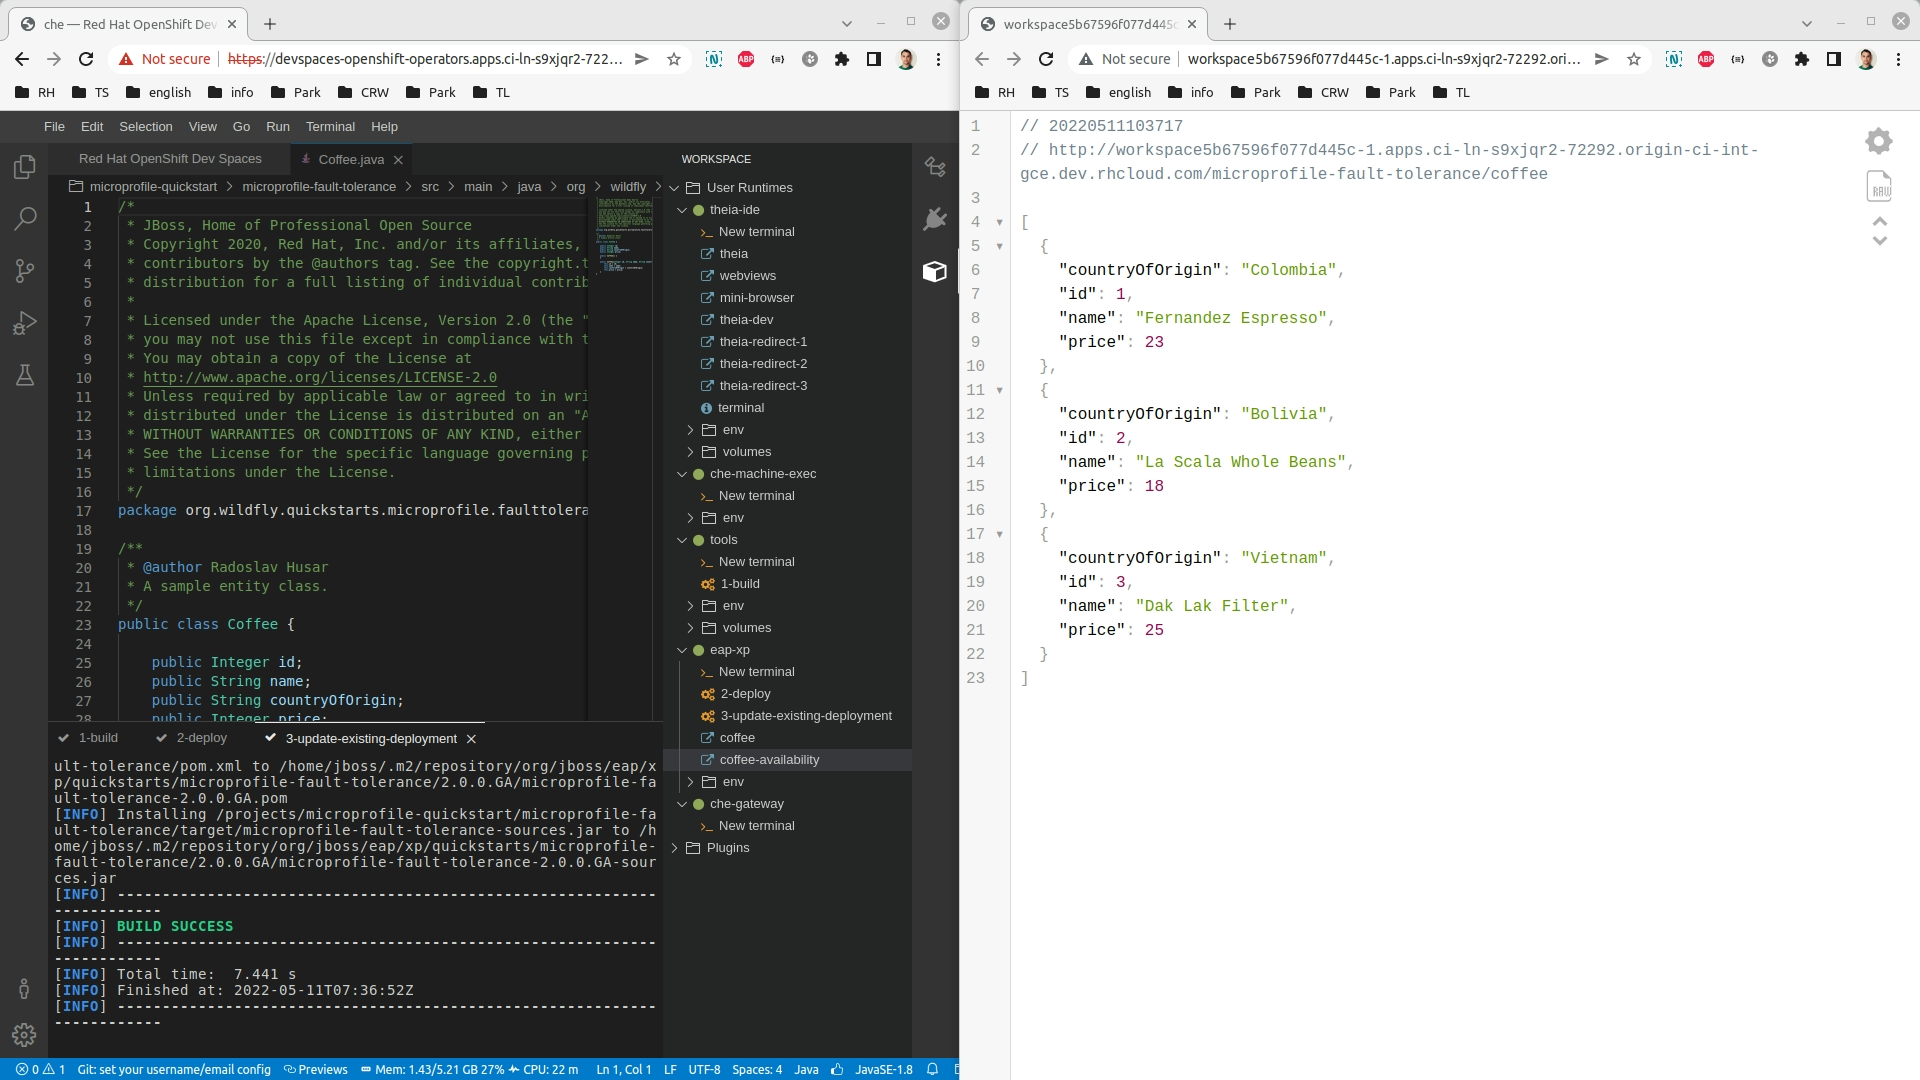Open the Terminal menu
This screenshot has height=1080, width=1920.
tap(330, 127)
